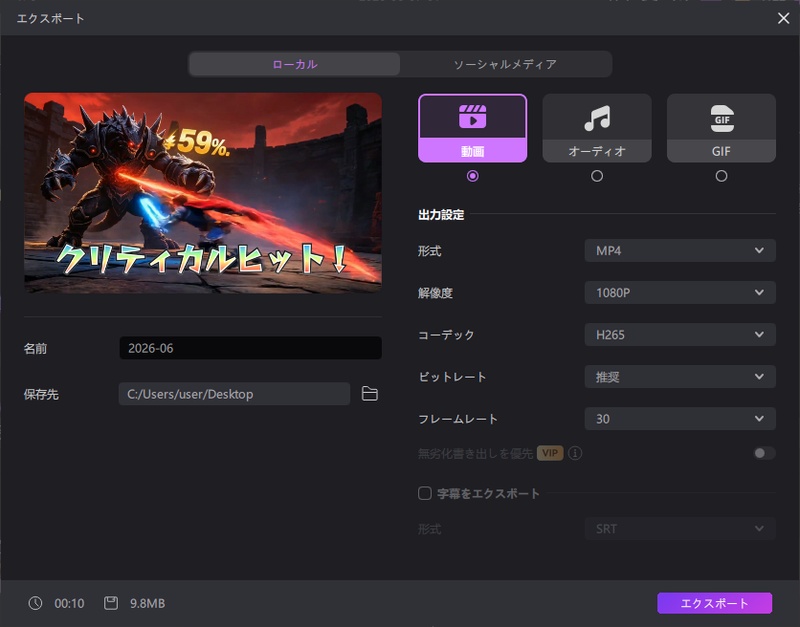Image resolution: width=800 pixels, height=627 pixels.
Task: Enable the 字幕をエクスポート checkbox
Action: click(x=425, y=493)
